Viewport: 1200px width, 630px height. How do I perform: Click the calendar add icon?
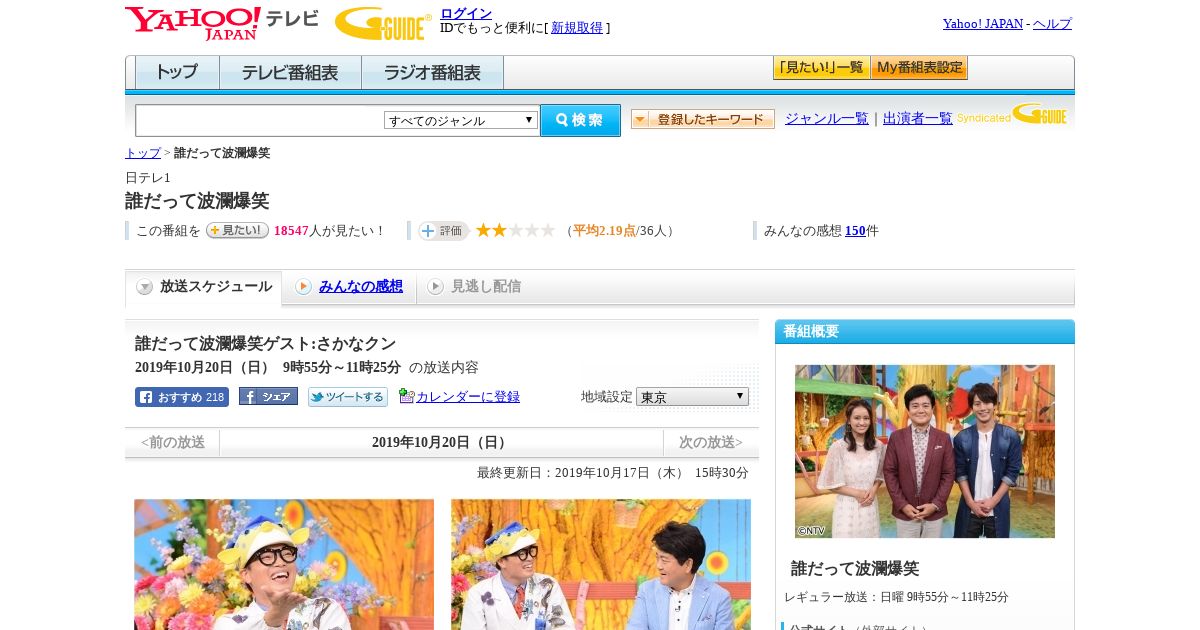coord(406,396)
